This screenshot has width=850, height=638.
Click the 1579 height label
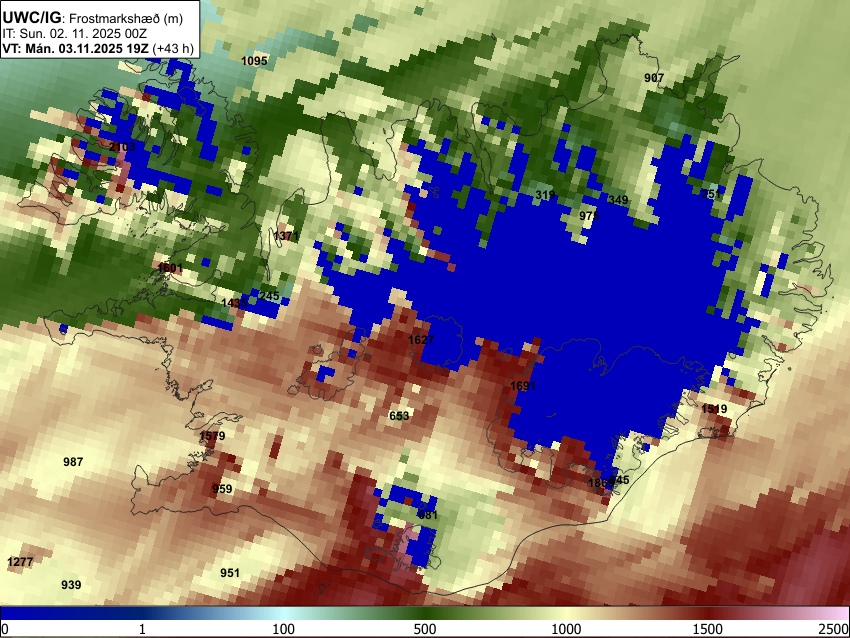click(212, 436)
